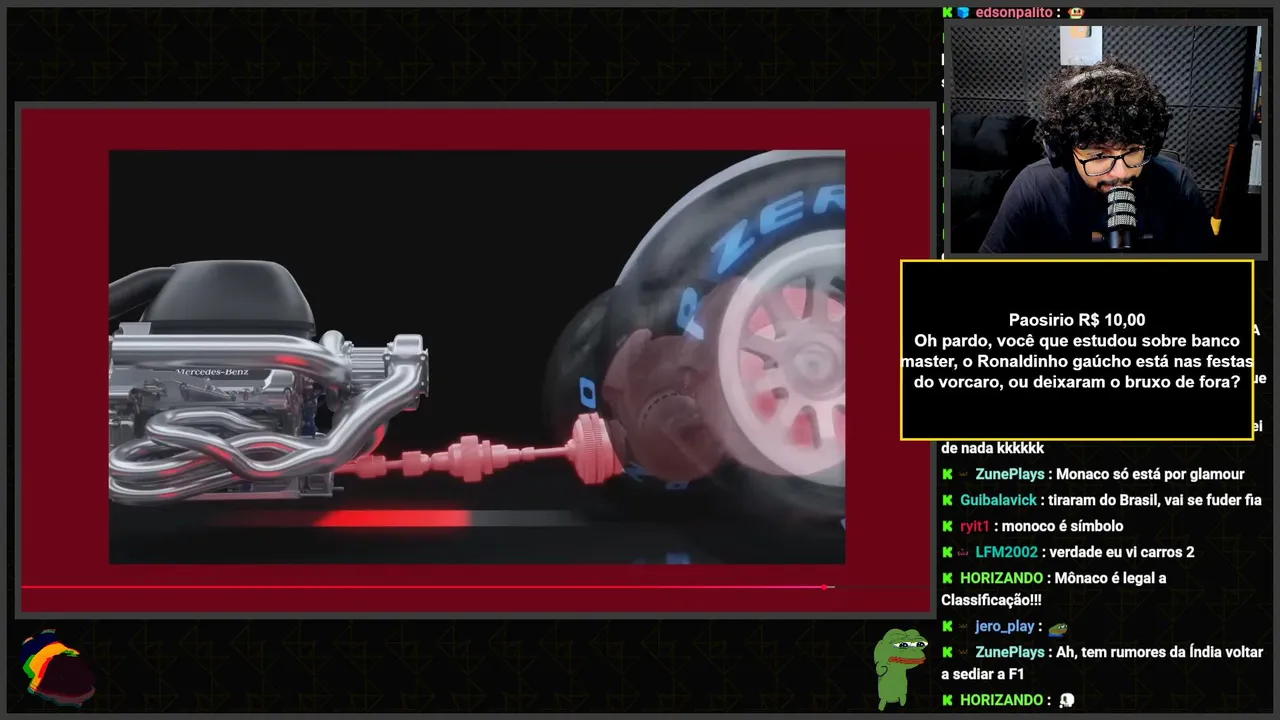This screenshot has height=720, width=1280.
Task: Click the text 'a sediar a F1'
Action: pos(983,674)
